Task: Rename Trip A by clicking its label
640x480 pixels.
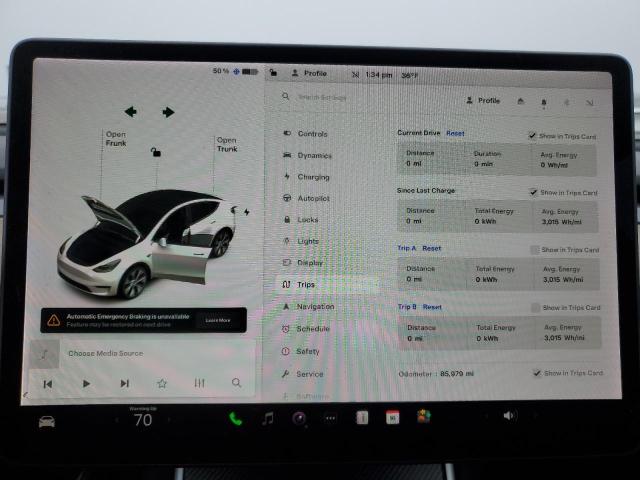Action: click(x=407, y=248)
